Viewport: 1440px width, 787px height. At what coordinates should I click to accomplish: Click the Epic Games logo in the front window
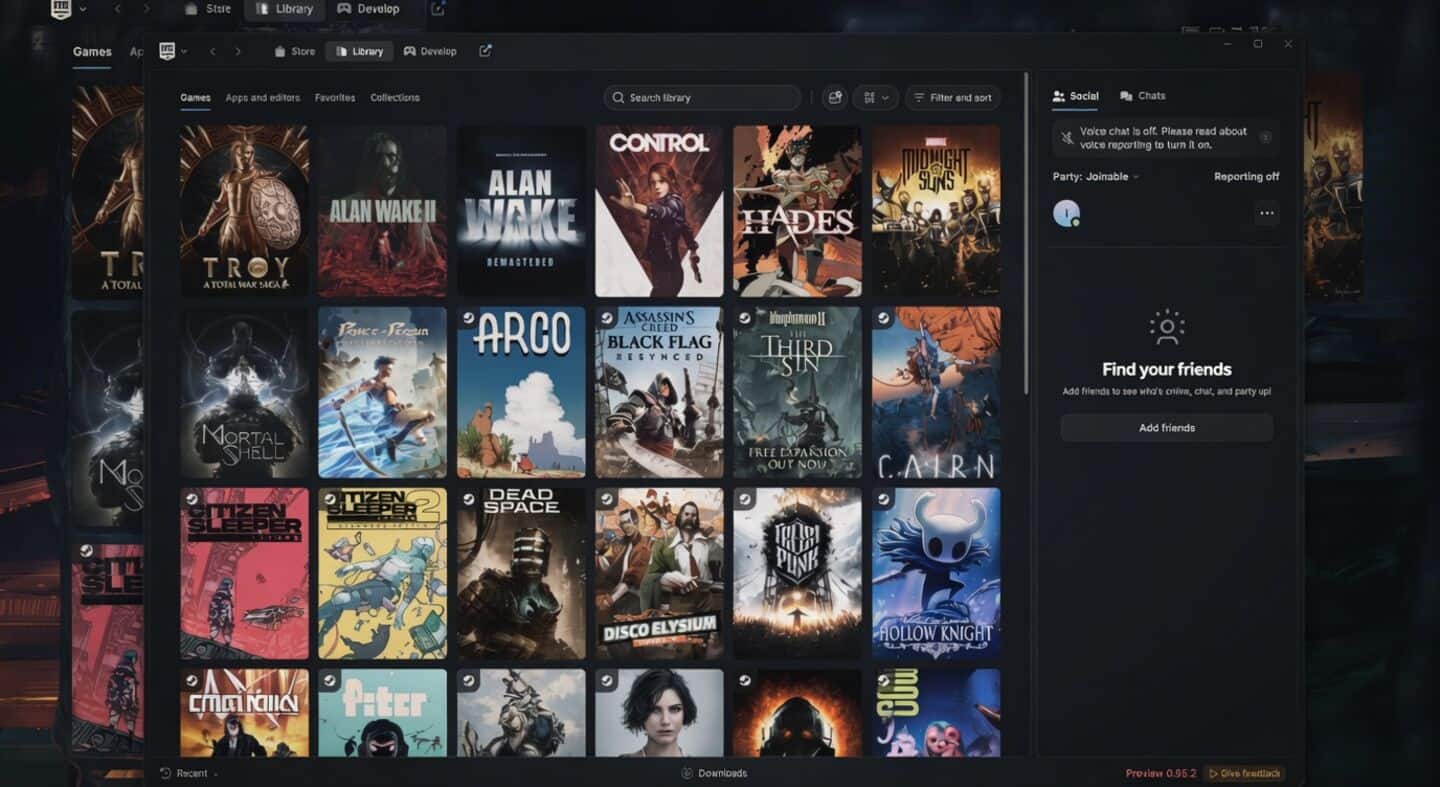167,51
